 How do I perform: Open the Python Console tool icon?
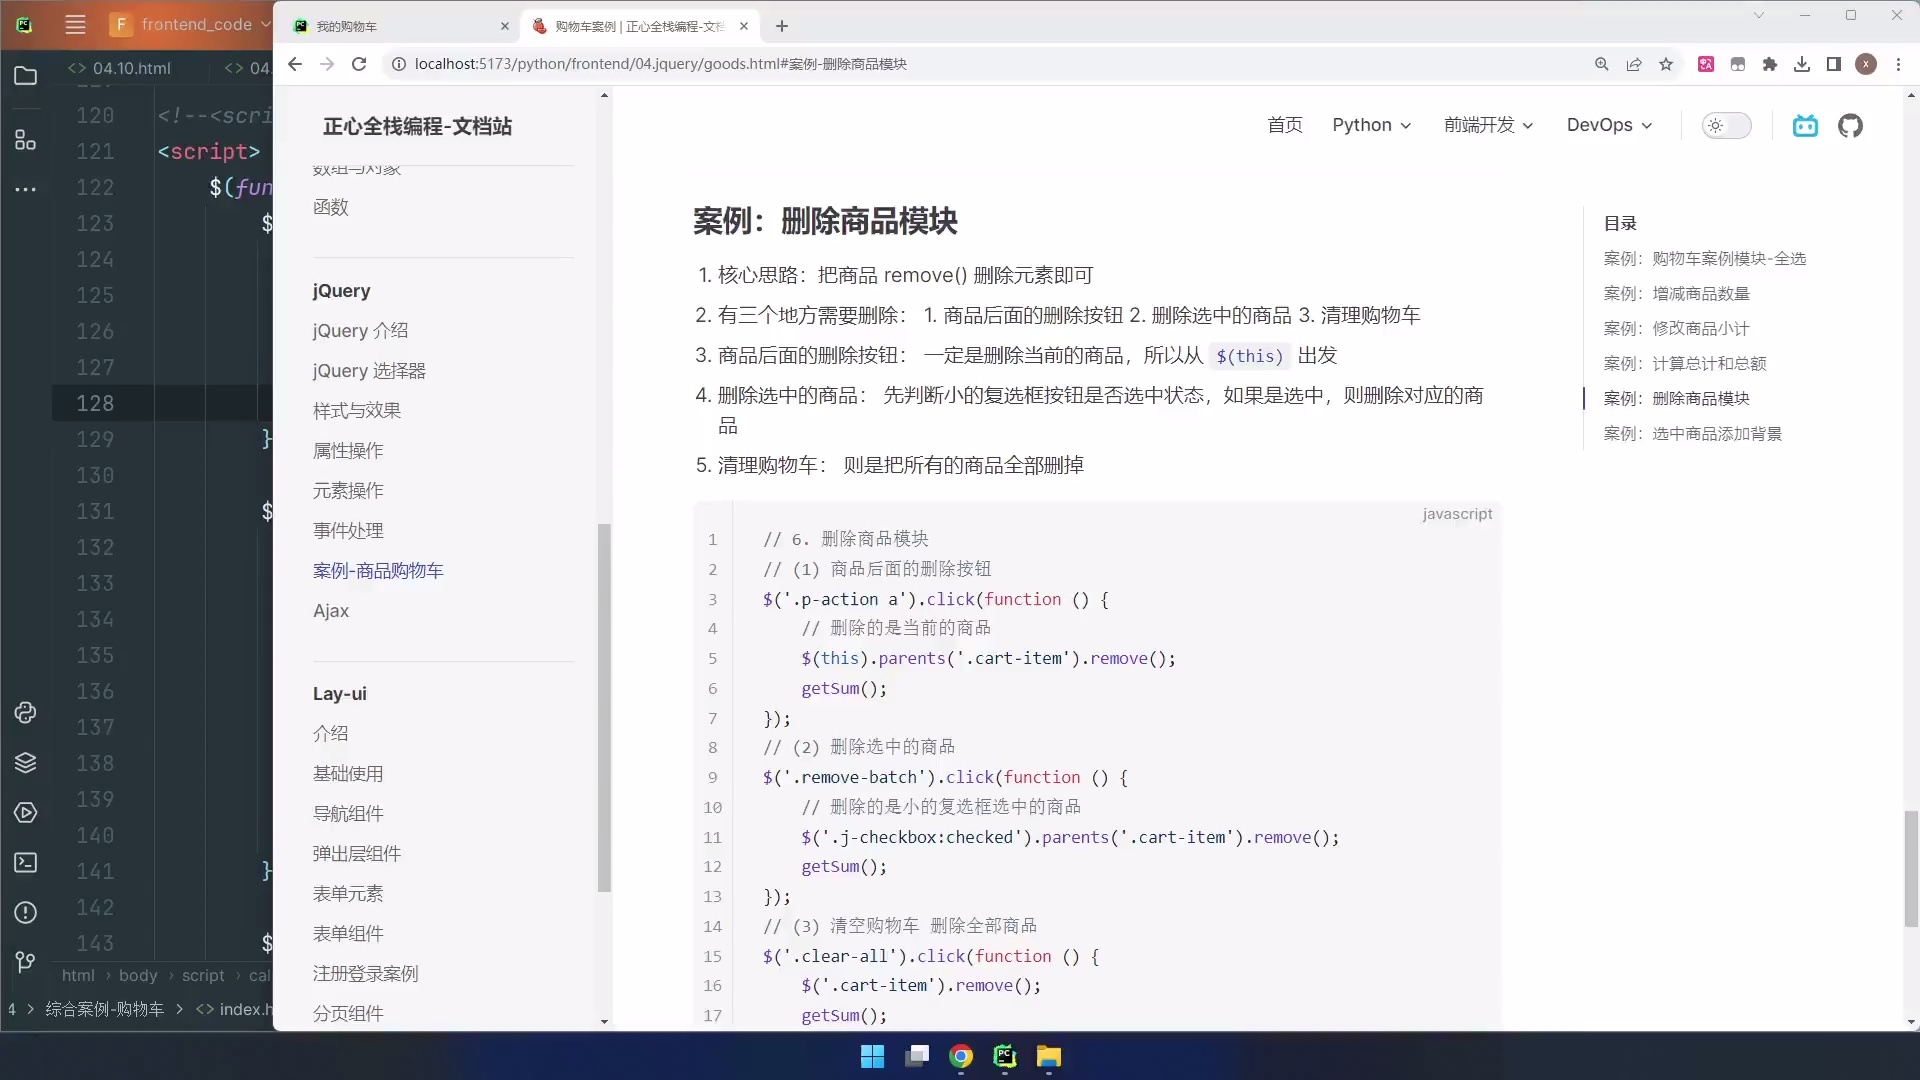tap(26, 712)
